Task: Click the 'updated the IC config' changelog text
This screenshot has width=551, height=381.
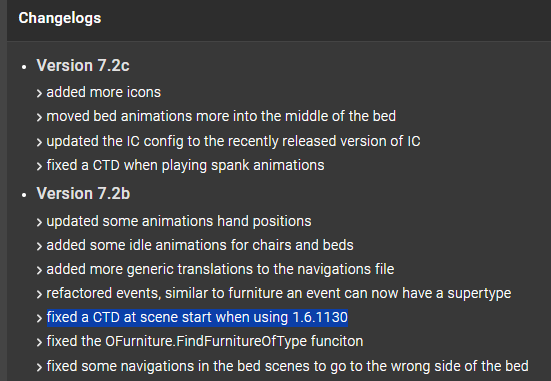Action: pyautogui.click(x=233, y=141)
